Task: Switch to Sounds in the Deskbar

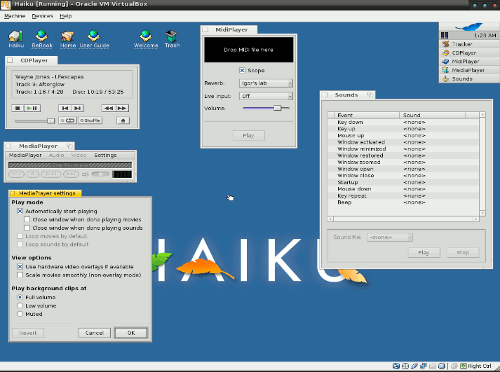Action: [469, 79]
